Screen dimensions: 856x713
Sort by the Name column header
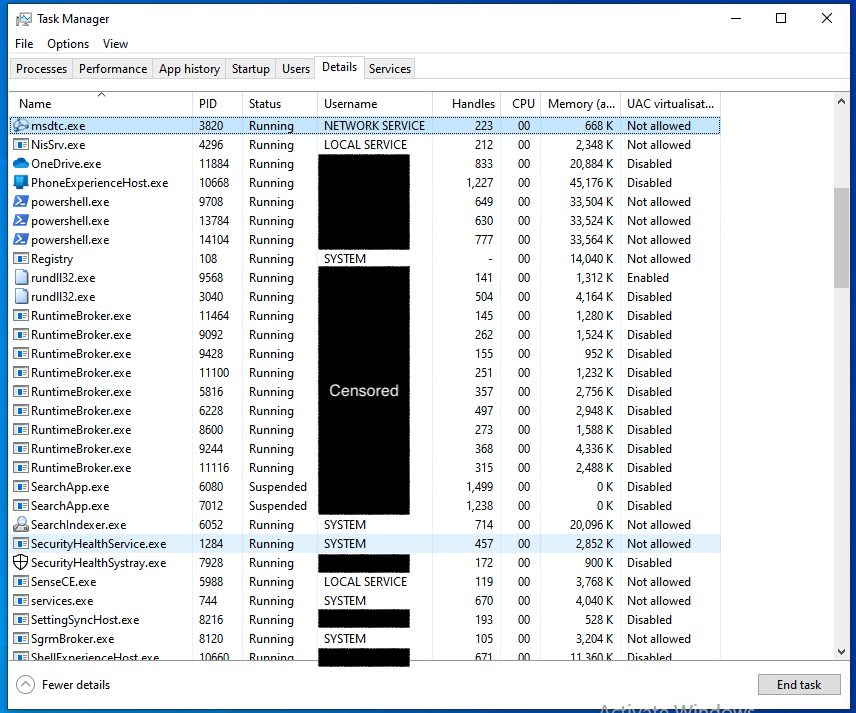click(x=101, y=104)
